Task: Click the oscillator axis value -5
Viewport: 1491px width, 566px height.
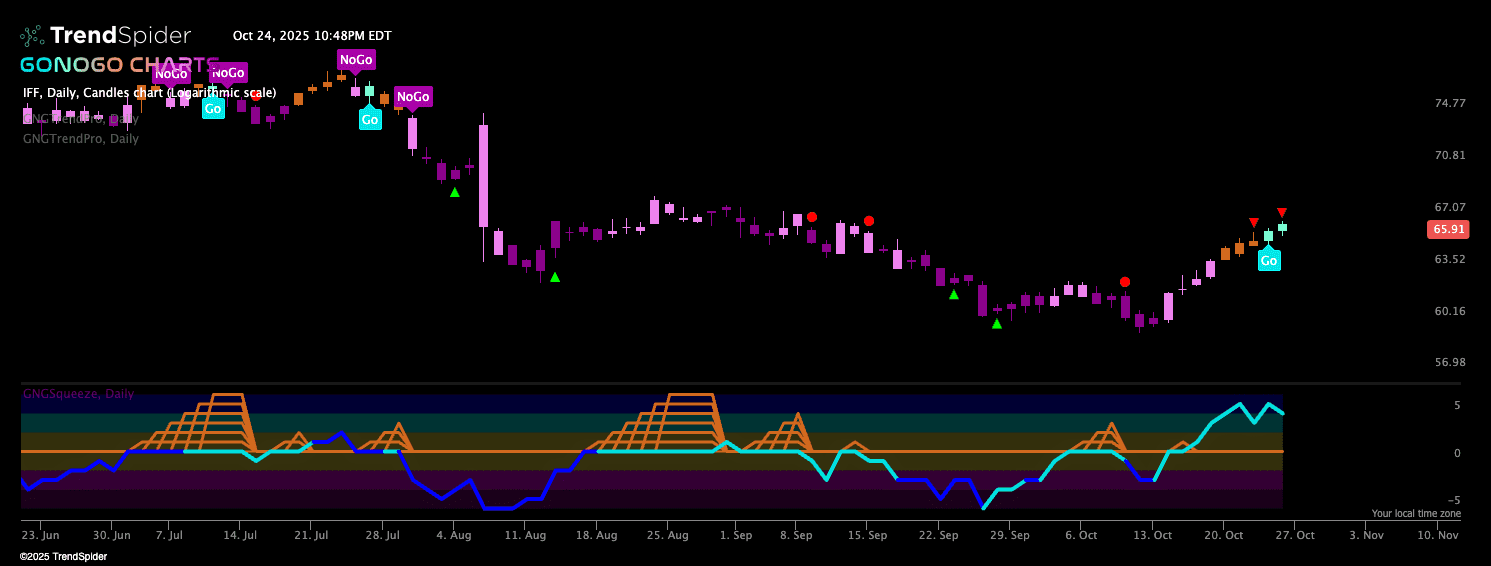Action: click(1455, 501)
